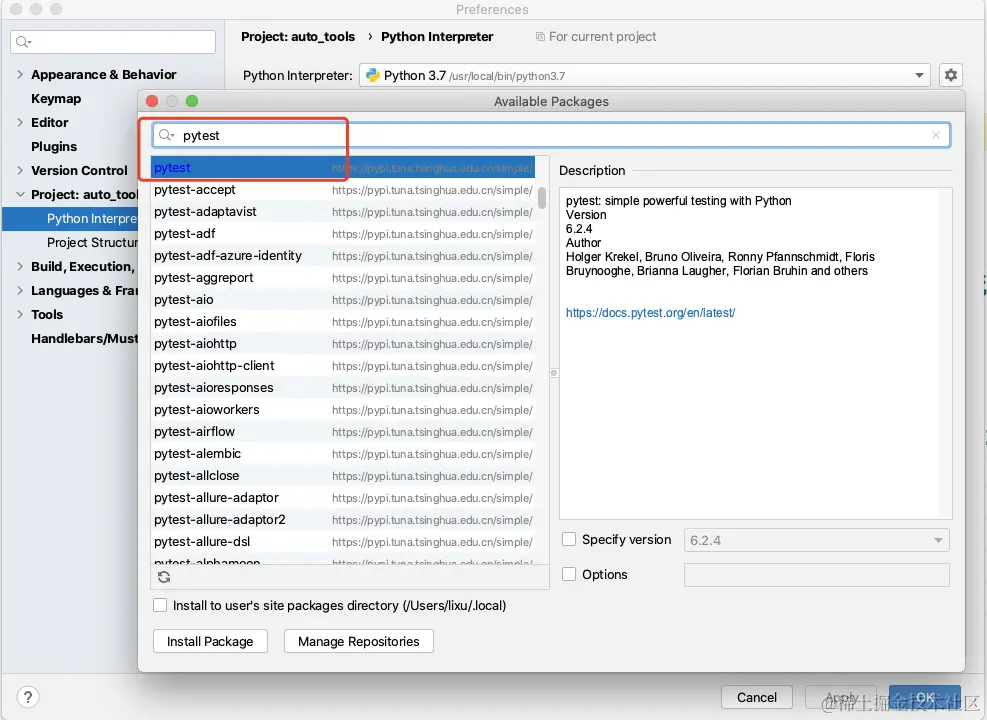Expand the Tools section arrow
The image size is (987, 720).
point(20,314)
